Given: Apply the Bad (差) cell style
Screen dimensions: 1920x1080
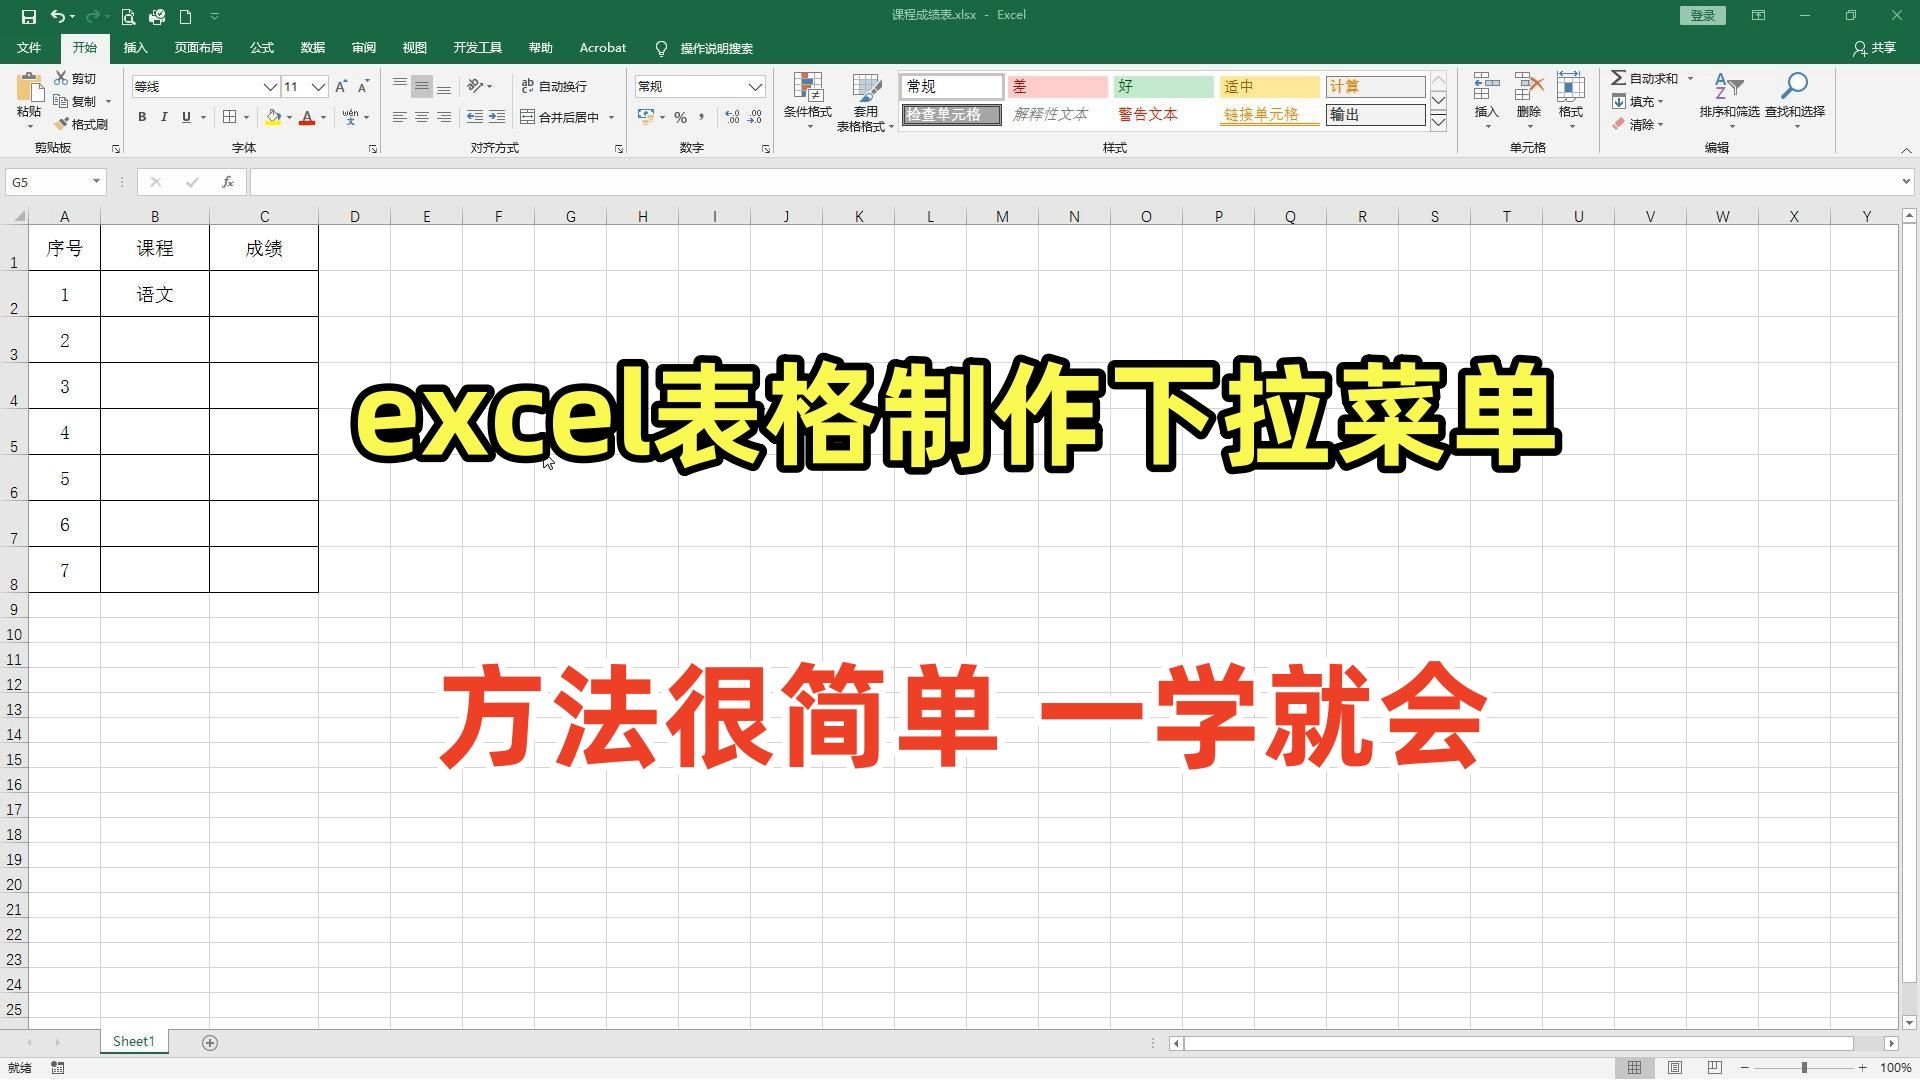Looking at the screenshot, I should coord(1057,87).
